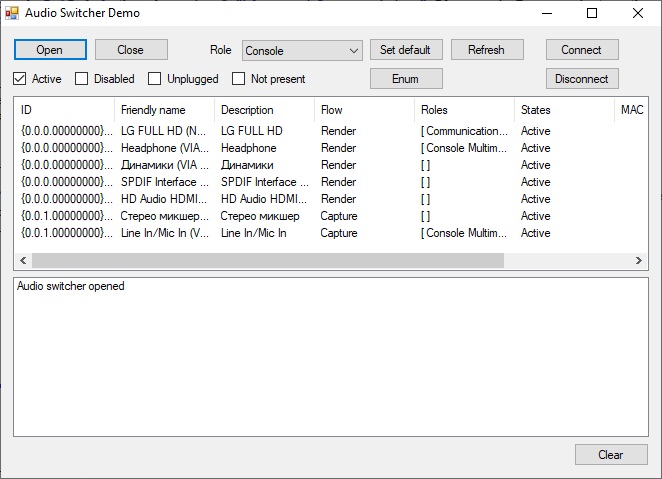Select the Динамики (VIA ... device row
Screen dimensions: 662x479
331,165
